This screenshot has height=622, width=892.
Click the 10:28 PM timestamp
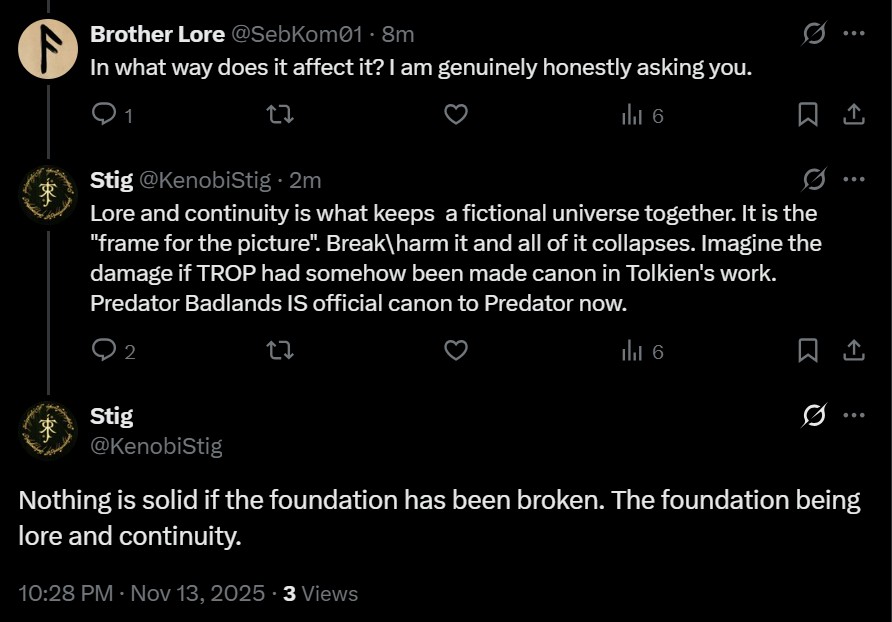pyautogui.click(x=65, y=593)
